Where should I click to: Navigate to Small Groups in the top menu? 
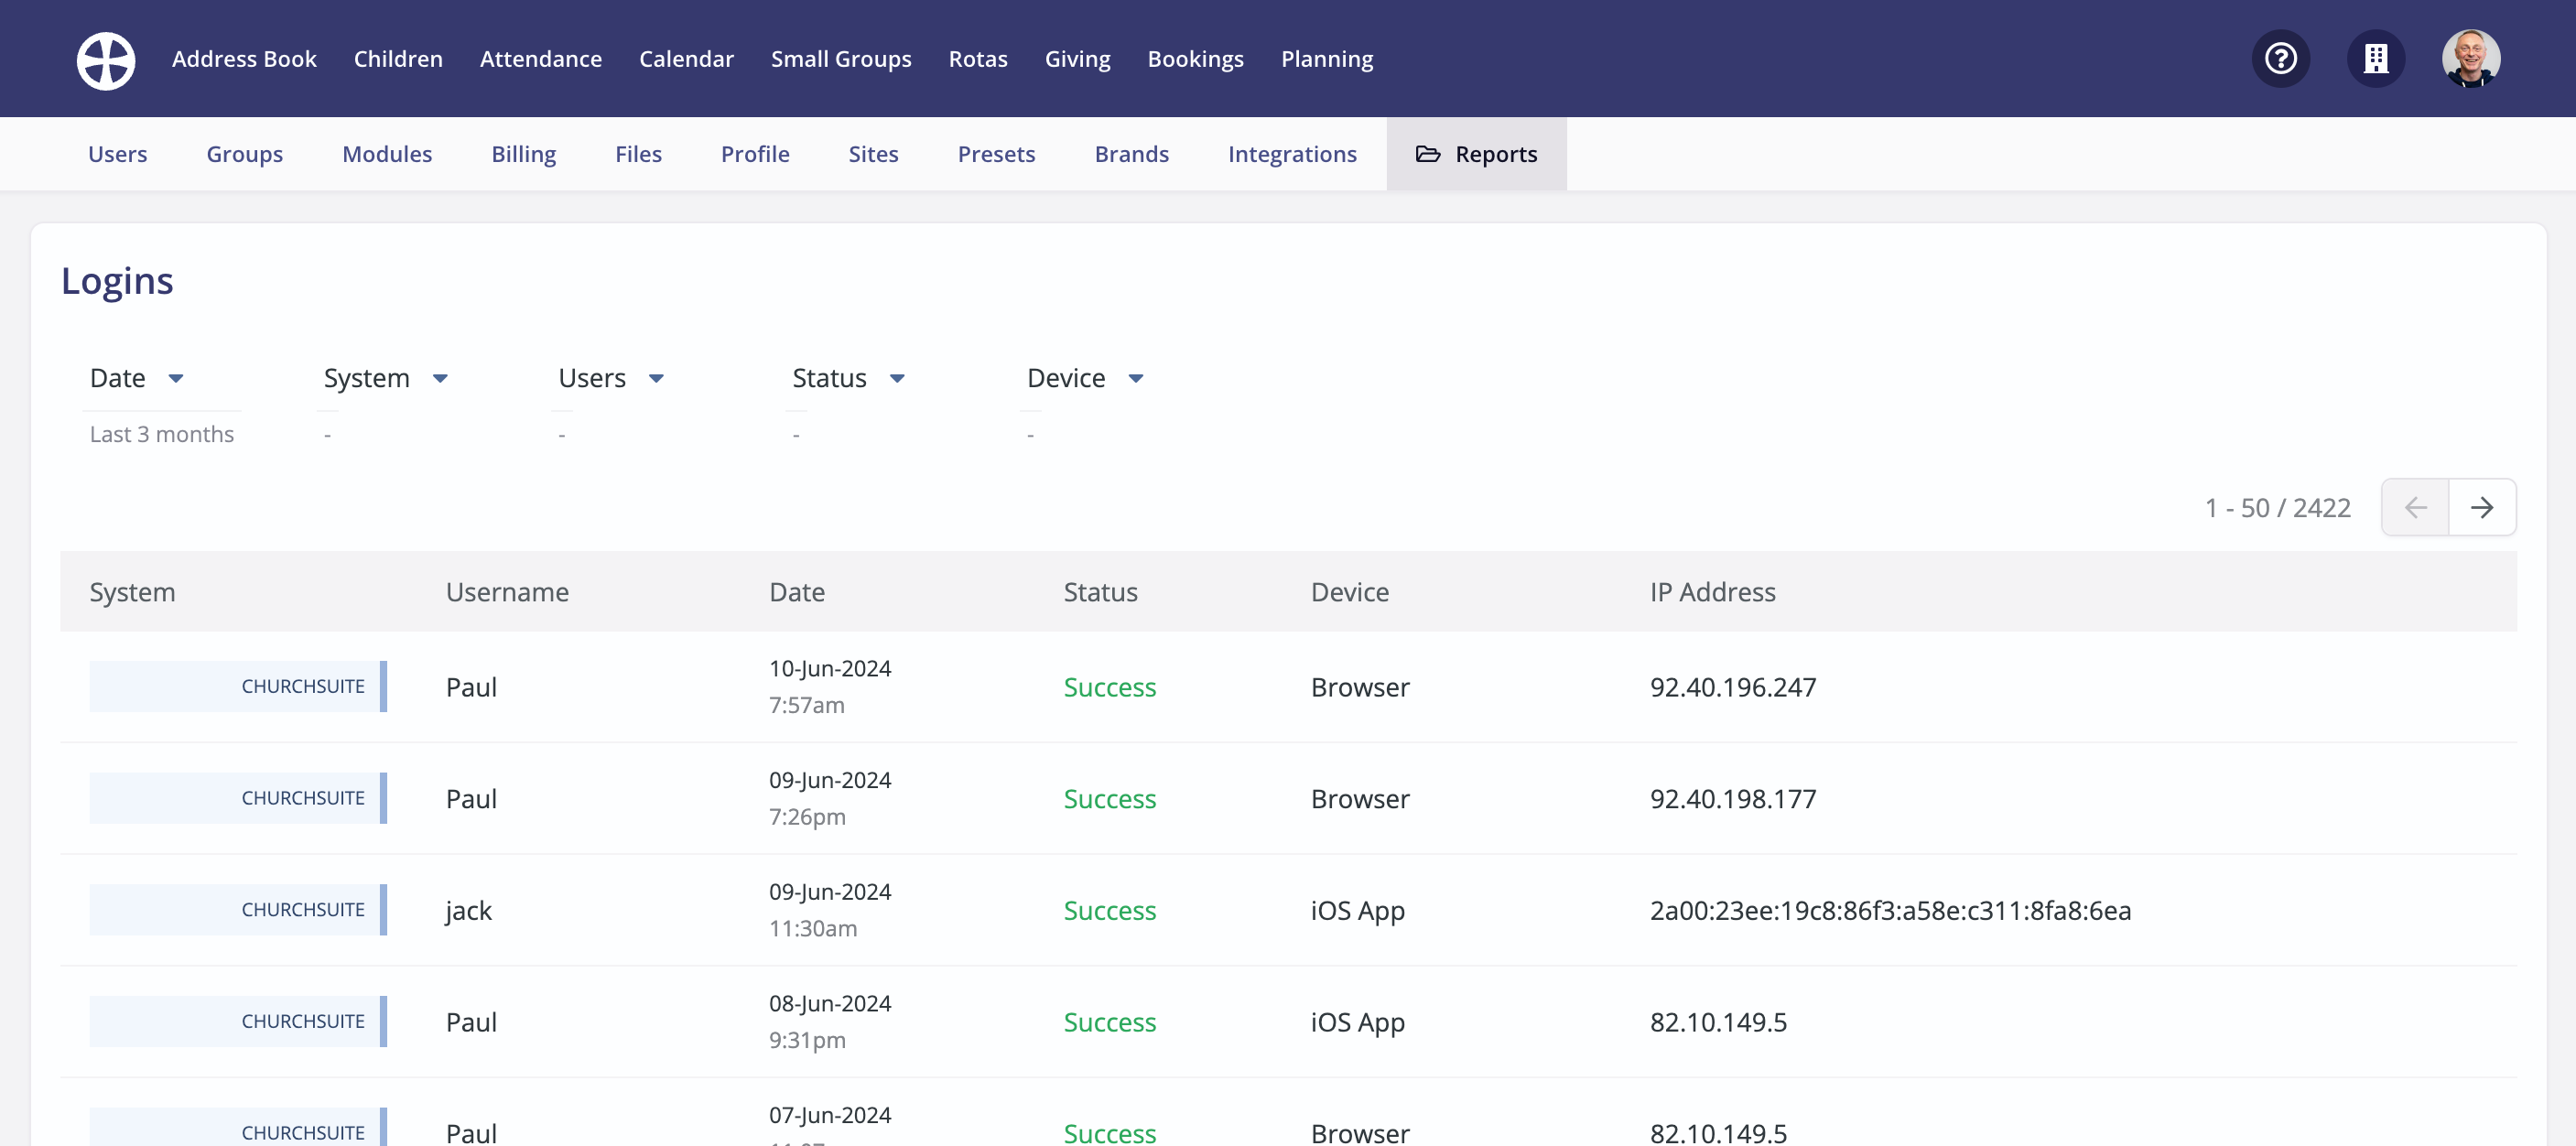(x=841, y=58)
